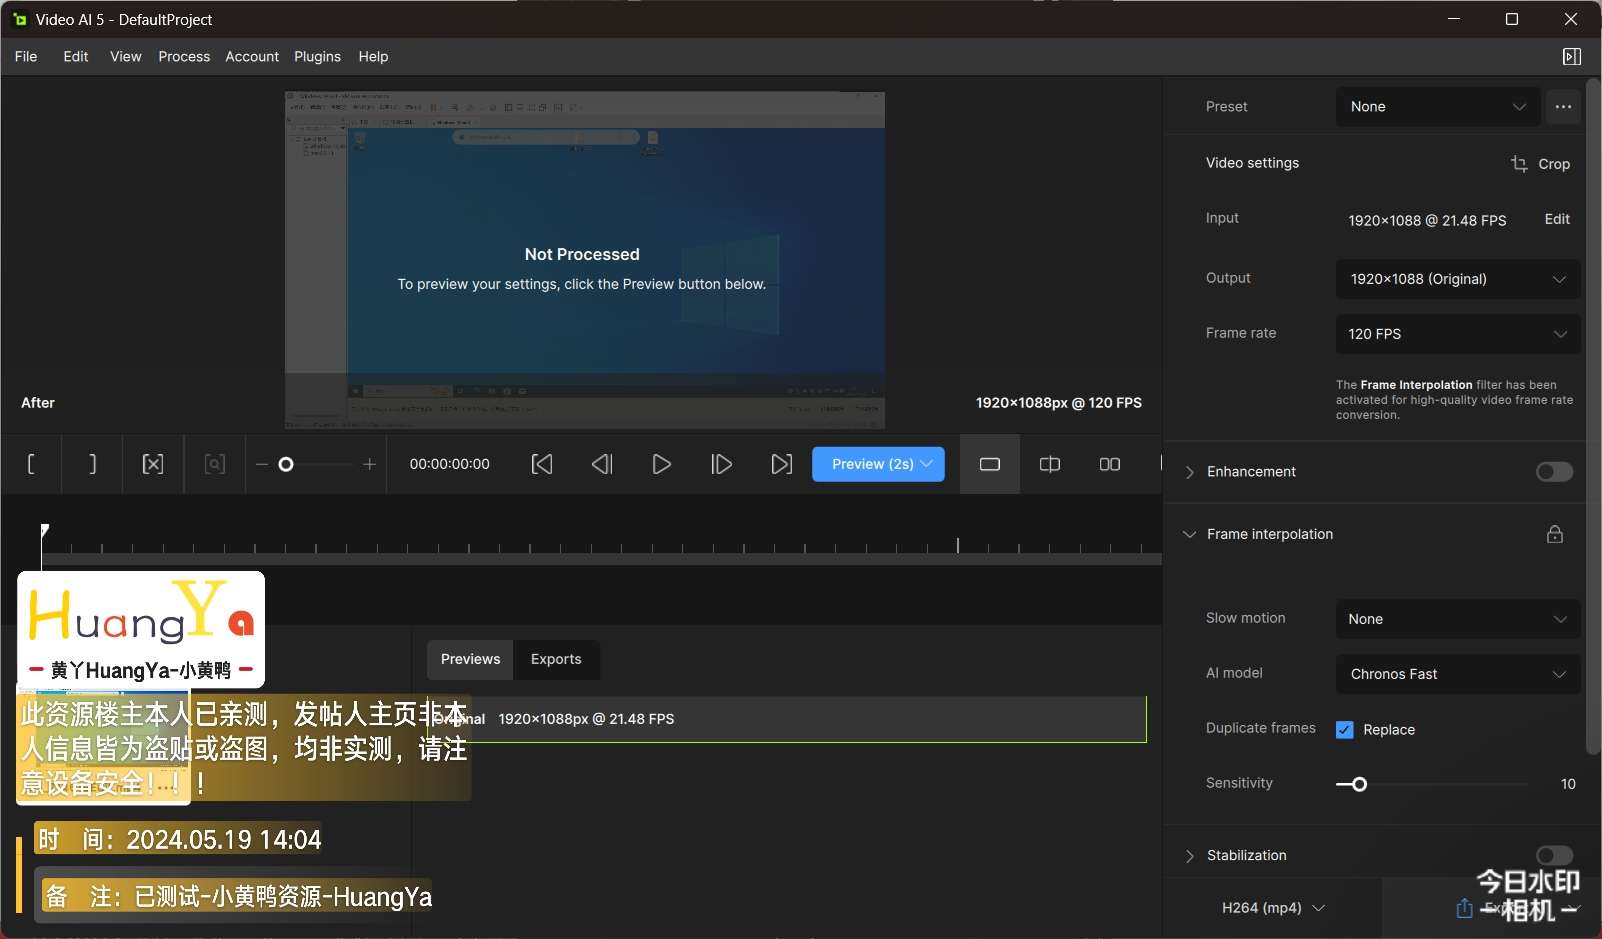Switch to split comparison view

click(1049, 464)
